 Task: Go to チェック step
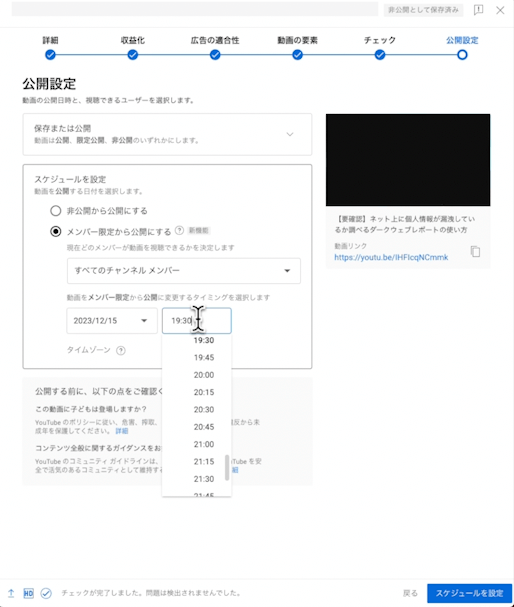[380, 48]
